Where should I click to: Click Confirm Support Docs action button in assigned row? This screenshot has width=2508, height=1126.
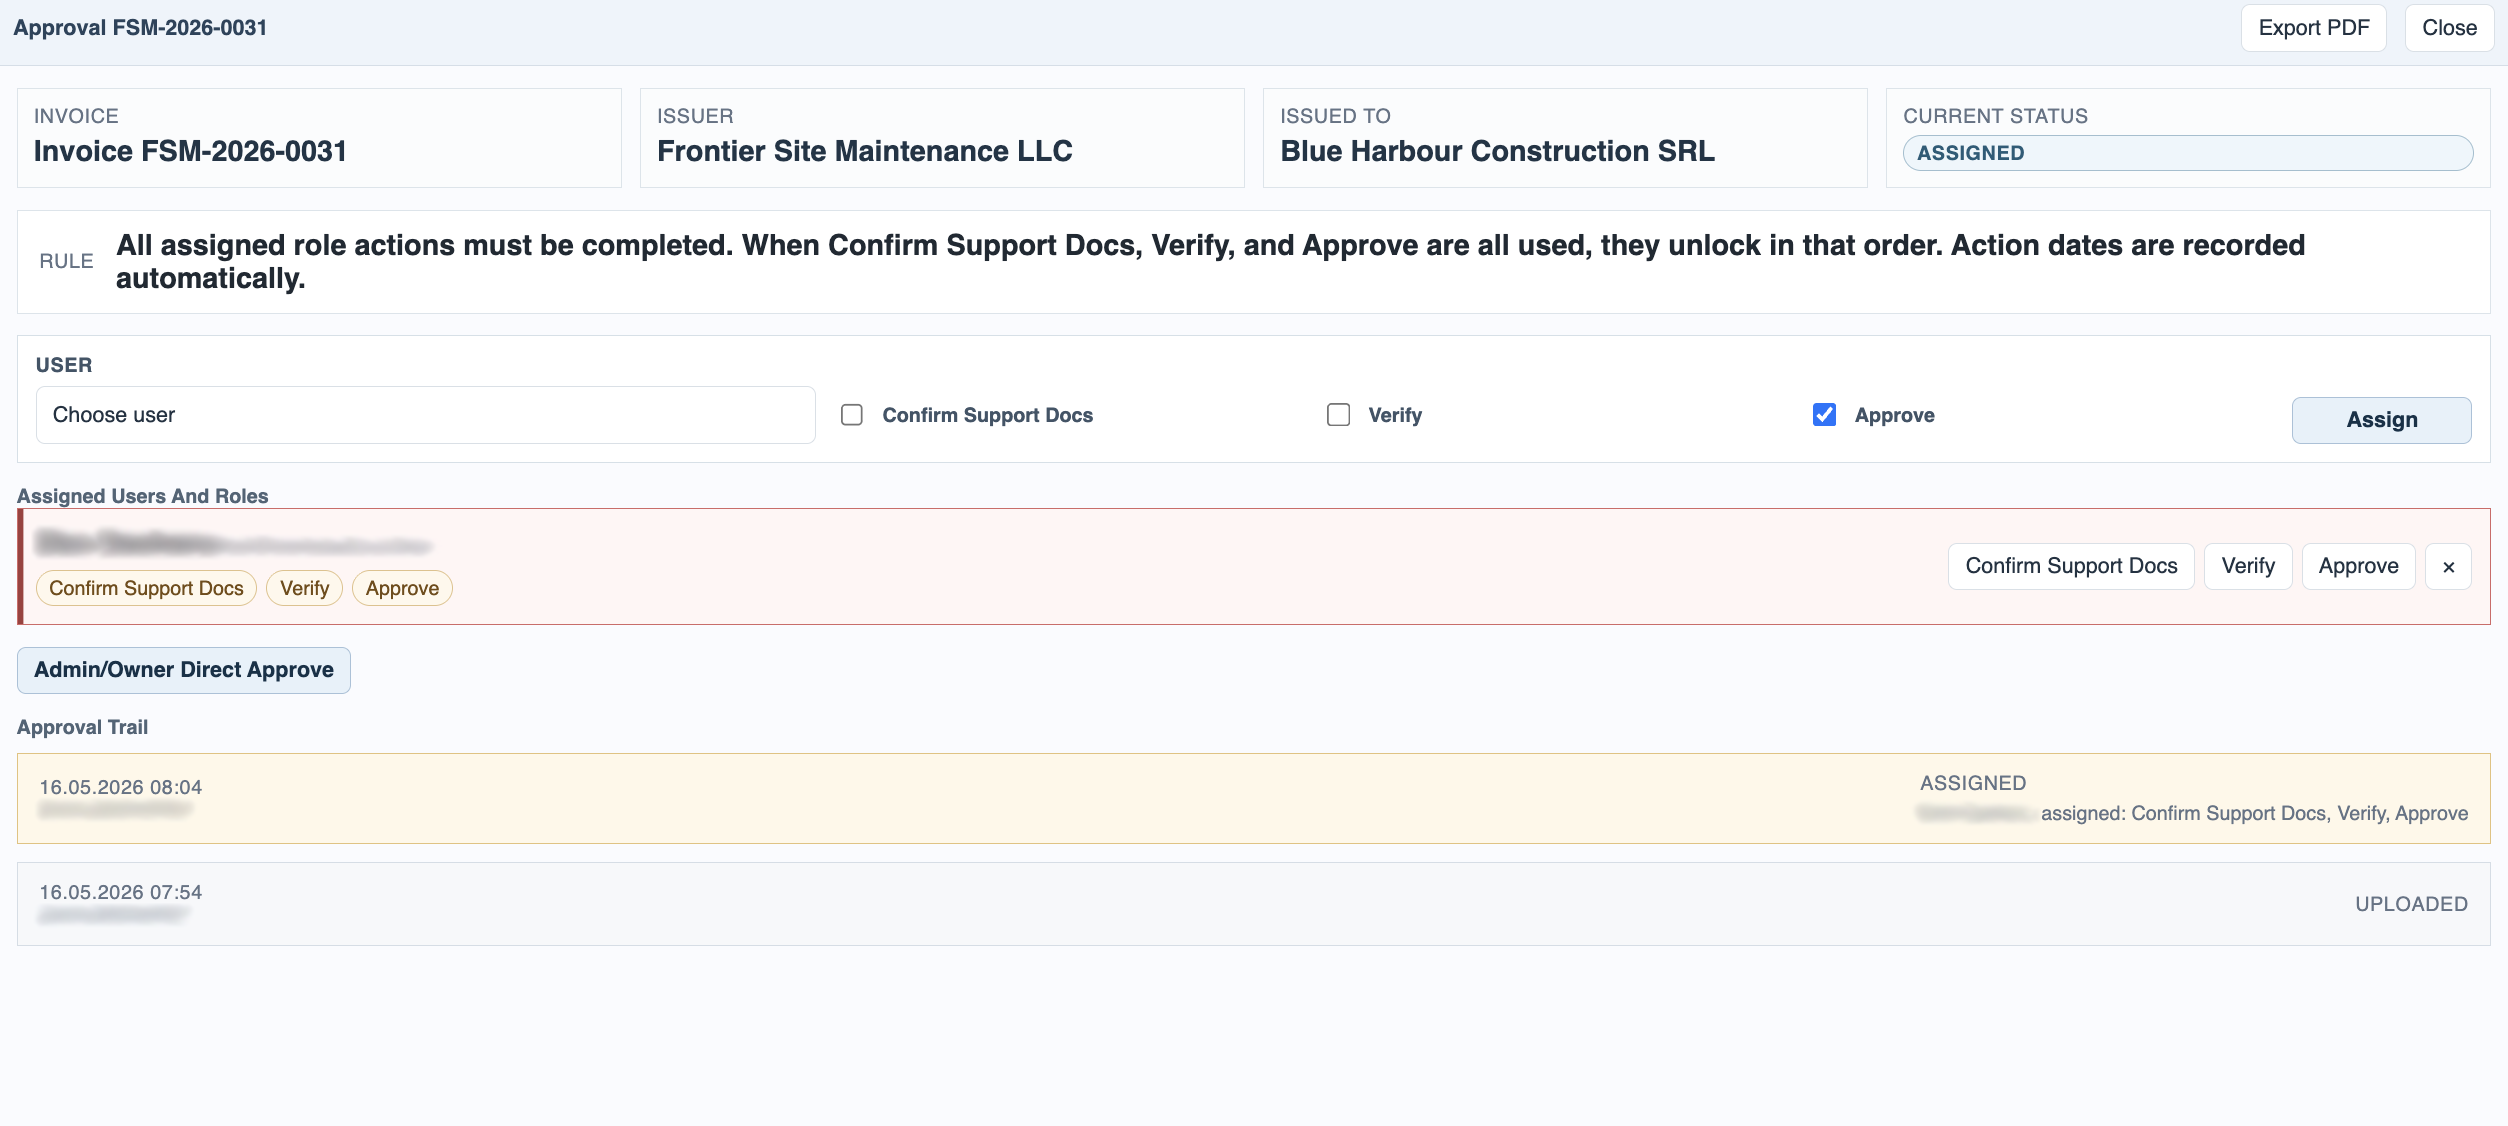click(2071, 566)
